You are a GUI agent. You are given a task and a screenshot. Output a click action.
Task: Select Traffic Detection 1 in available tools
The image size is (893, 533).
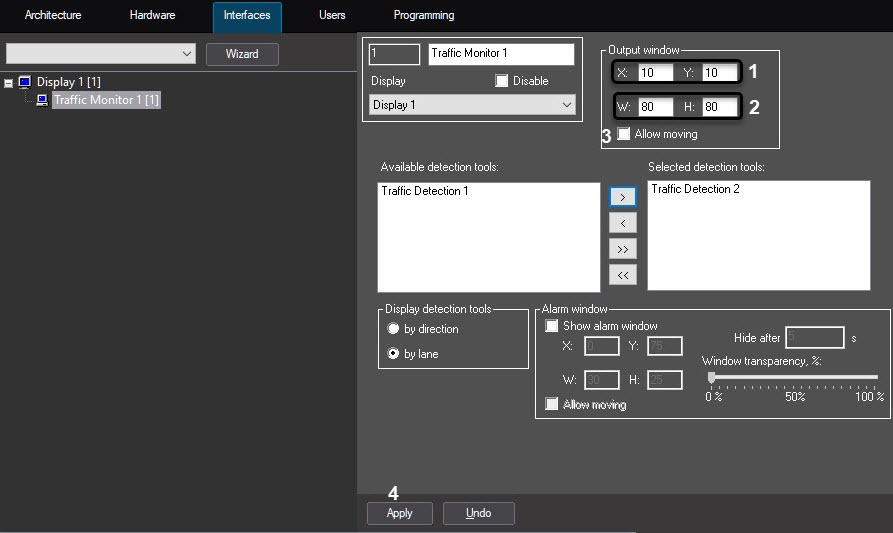(x=425, y=191)
